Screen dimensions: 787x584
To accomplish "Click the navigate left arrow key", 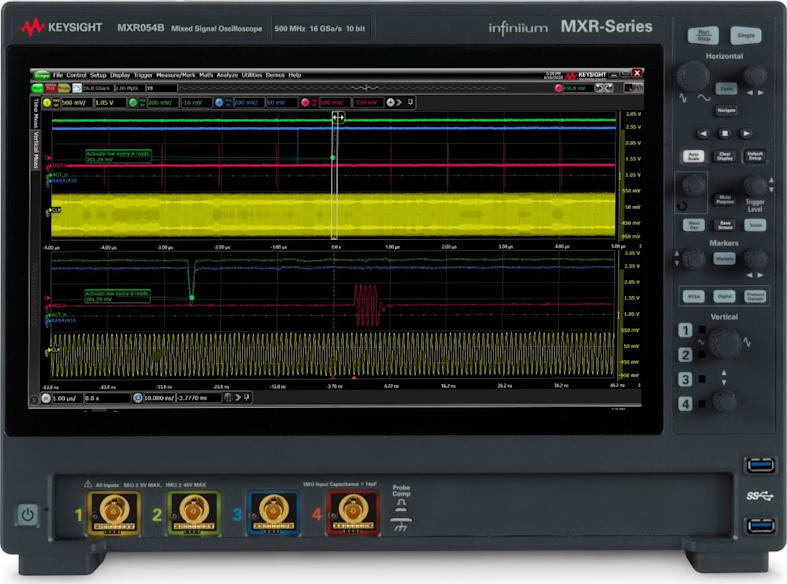I will pos(703,133).
